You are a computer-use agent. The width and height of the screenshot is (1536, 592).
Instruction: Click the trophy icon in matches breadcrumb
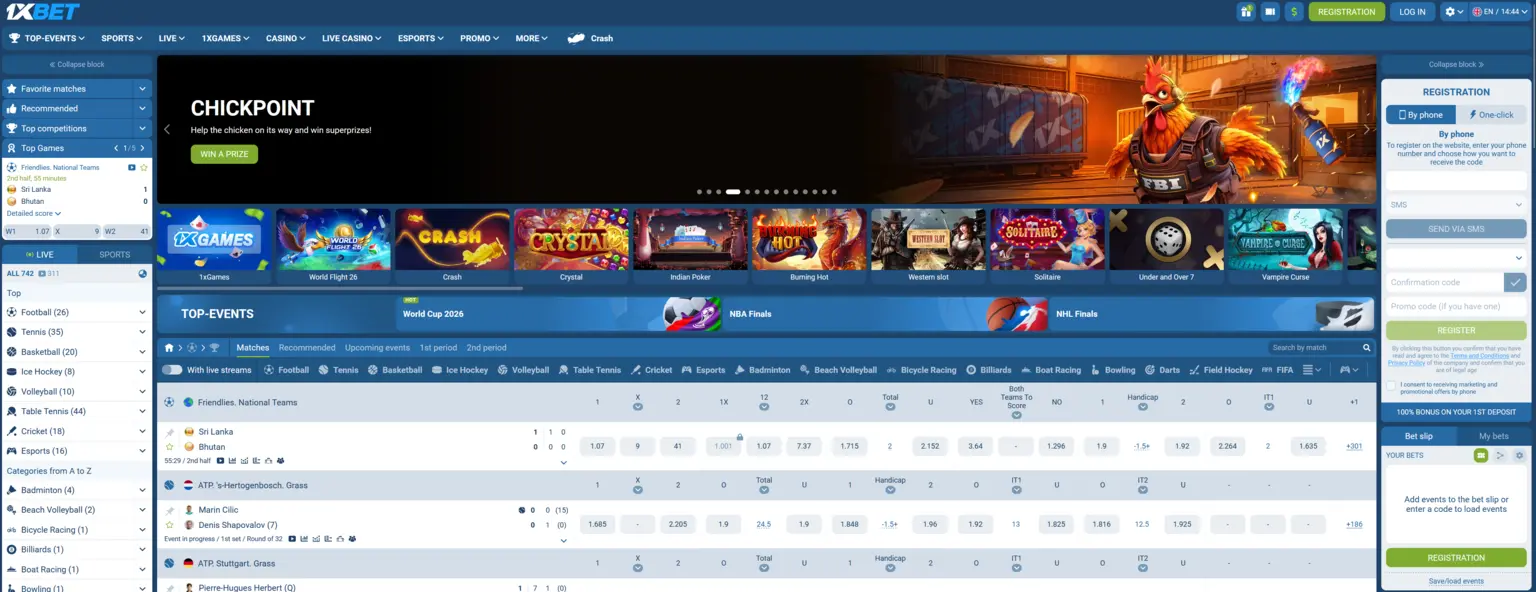tap(214, 348)
